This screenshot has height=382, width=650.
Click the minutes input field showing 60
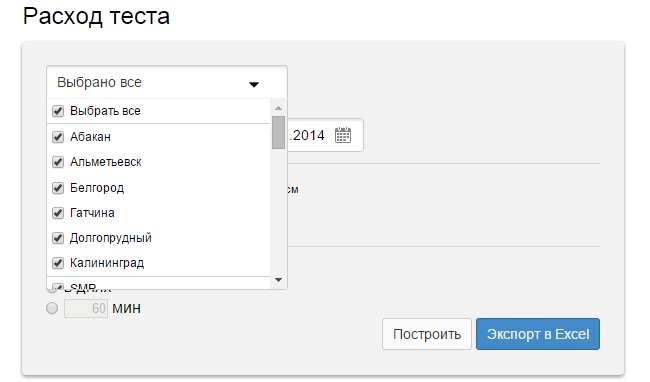pyautogui.click(x=86, y=308)
